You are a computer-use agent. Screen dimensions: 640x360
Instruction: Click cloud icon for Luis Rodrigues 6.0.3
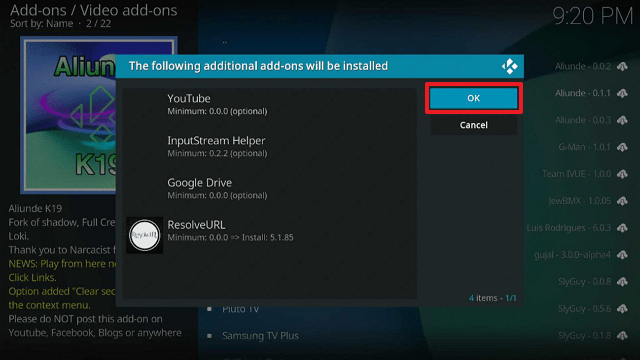click(622, 228)
